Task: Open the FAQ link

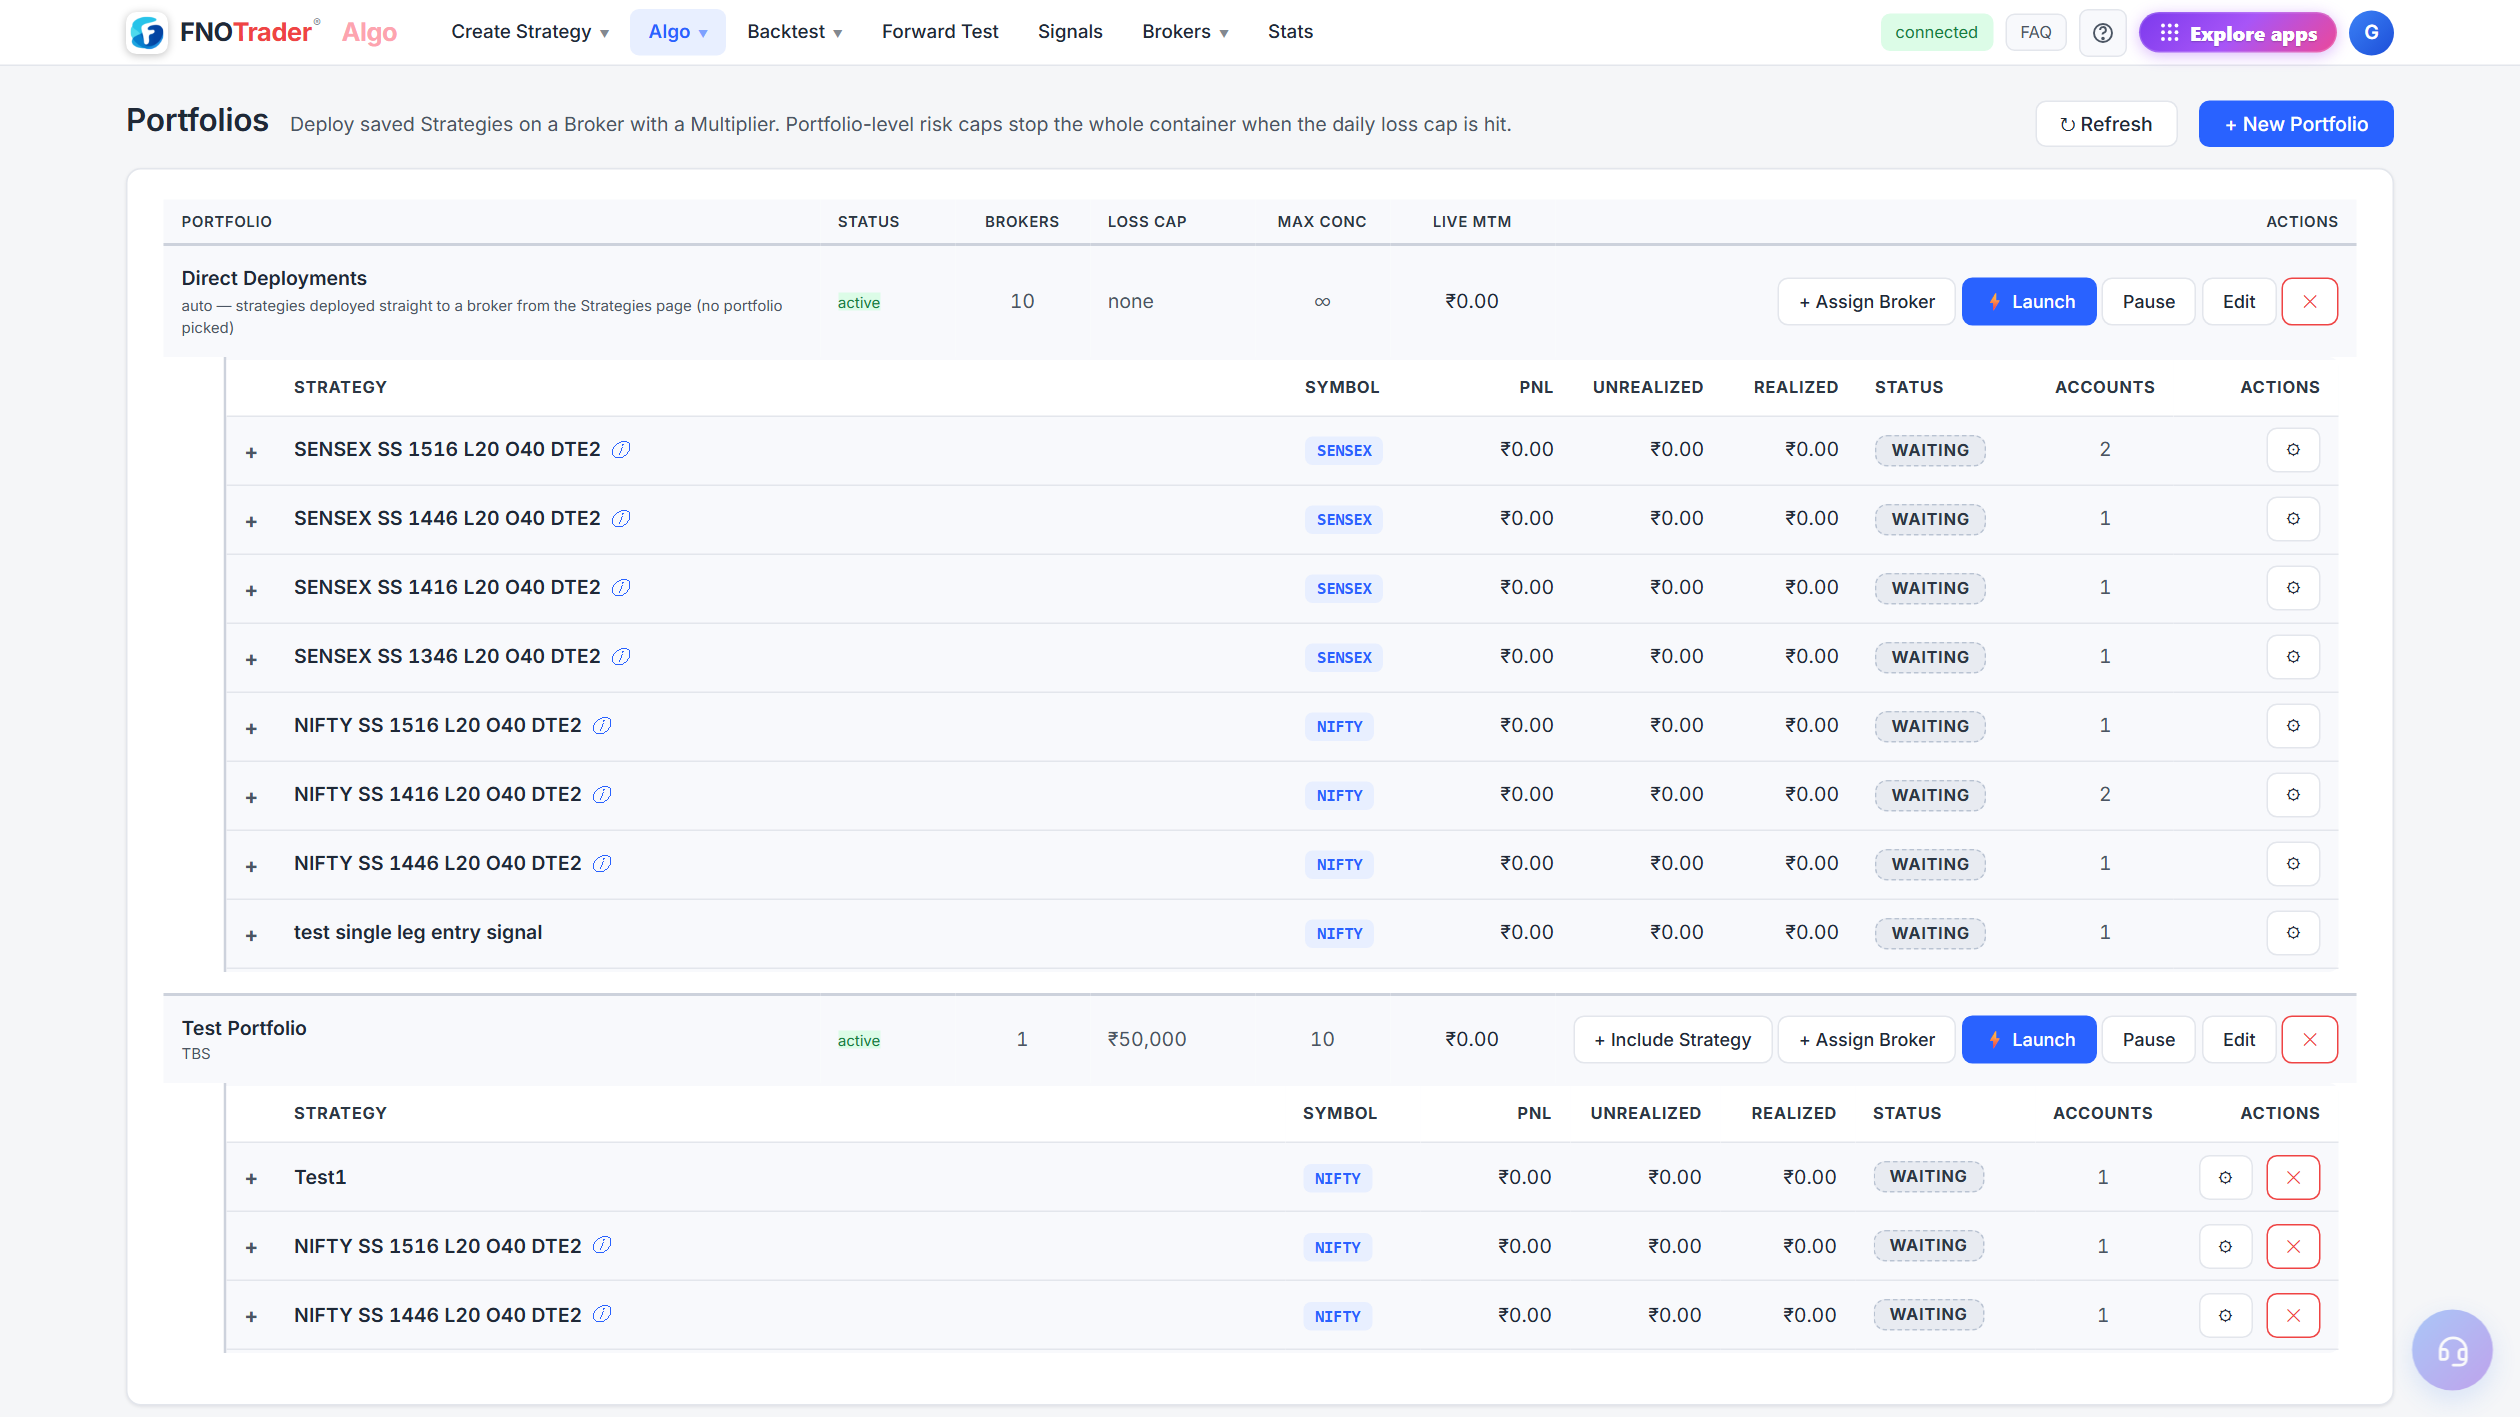Action: tap(2036, 33)
